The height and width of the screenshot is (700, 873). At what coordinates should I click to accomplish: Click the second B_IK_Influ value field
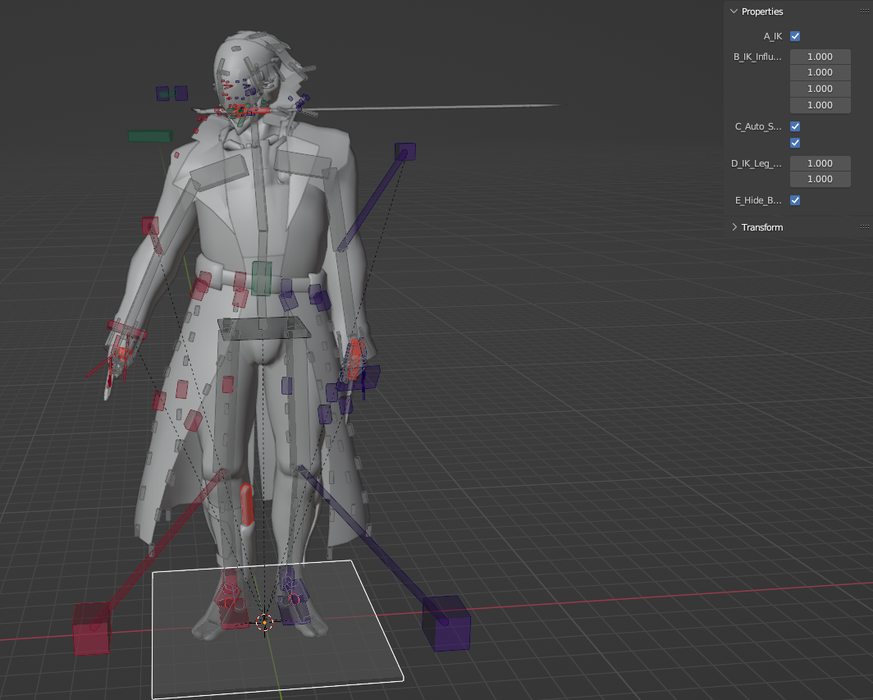tap(820, 72)
